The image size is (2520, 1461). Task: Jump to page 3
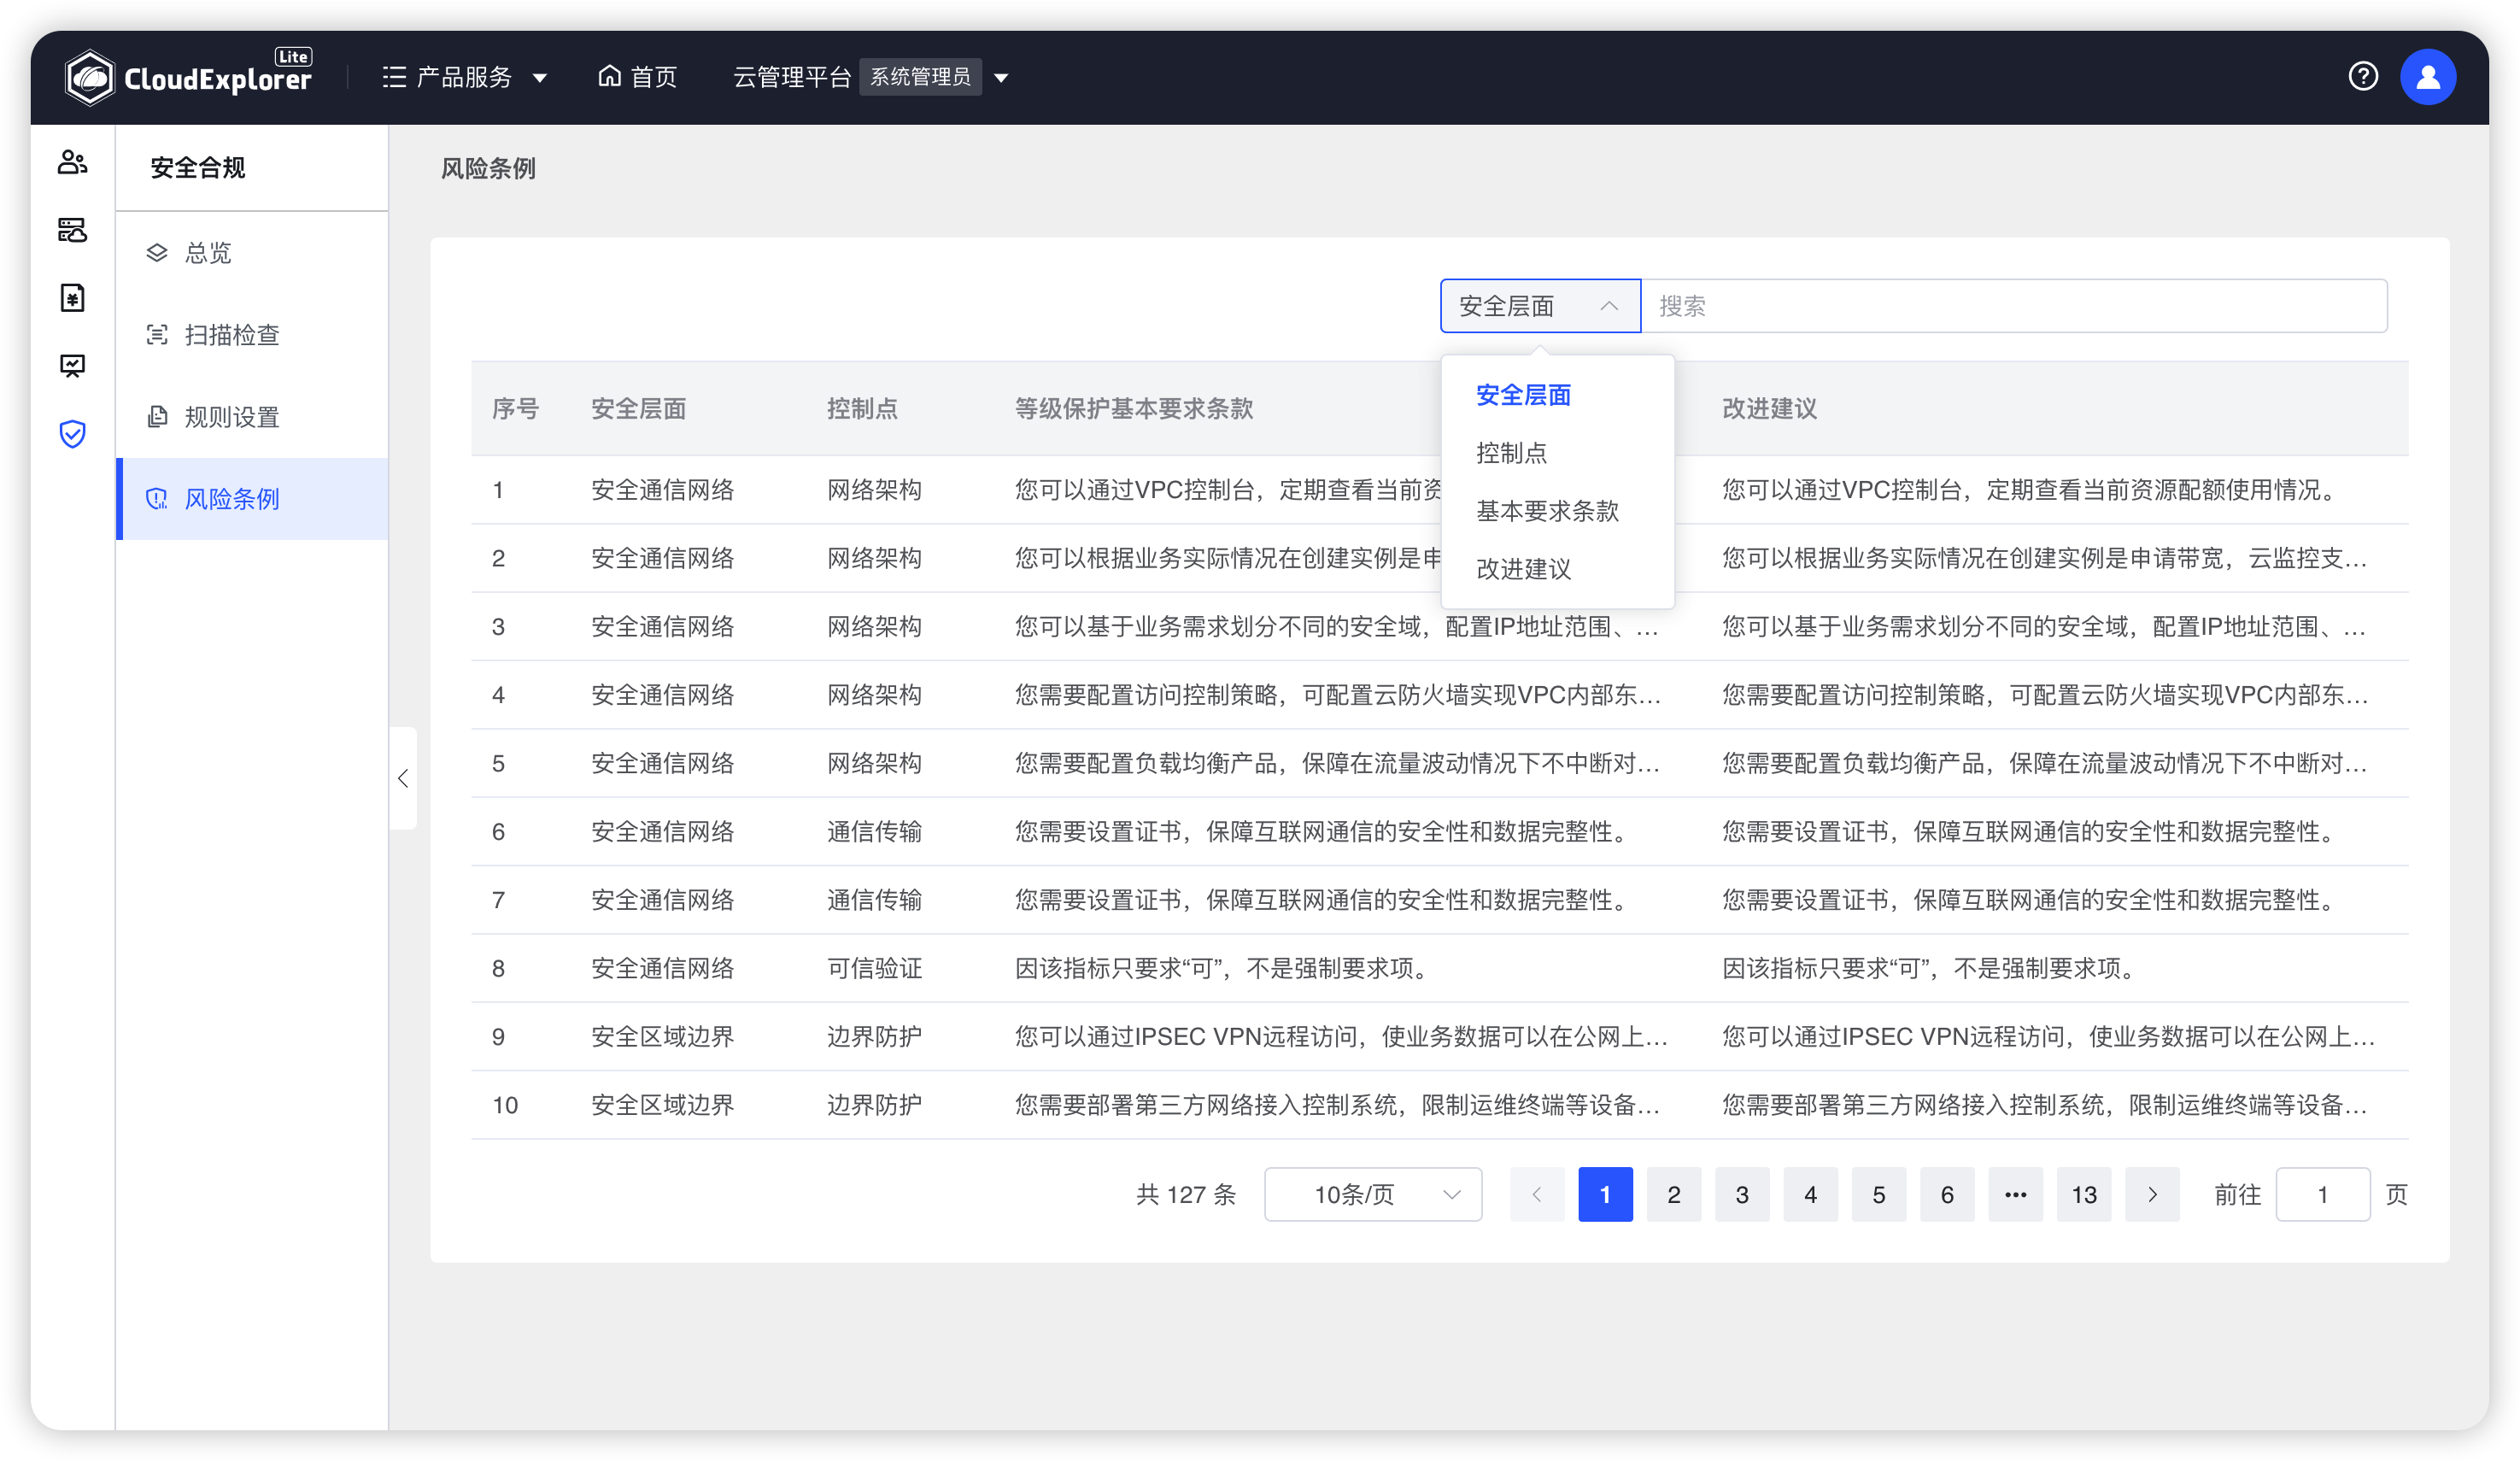pos(1742,1194)
